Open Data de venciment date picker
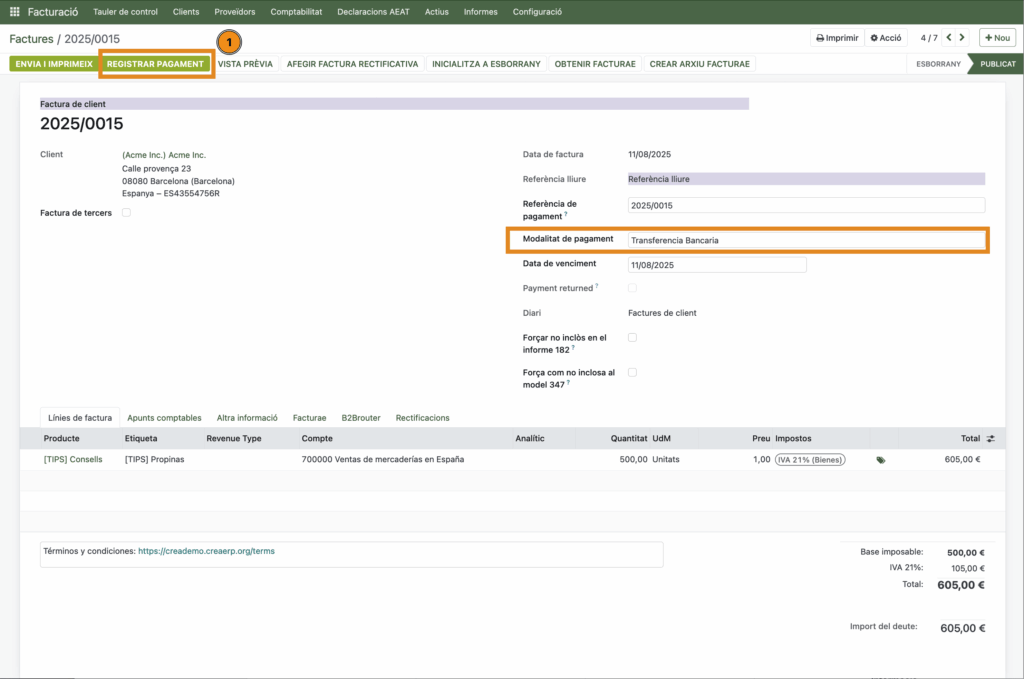The width and height of the screenshot is (1024, 679). tap(716, 265)
